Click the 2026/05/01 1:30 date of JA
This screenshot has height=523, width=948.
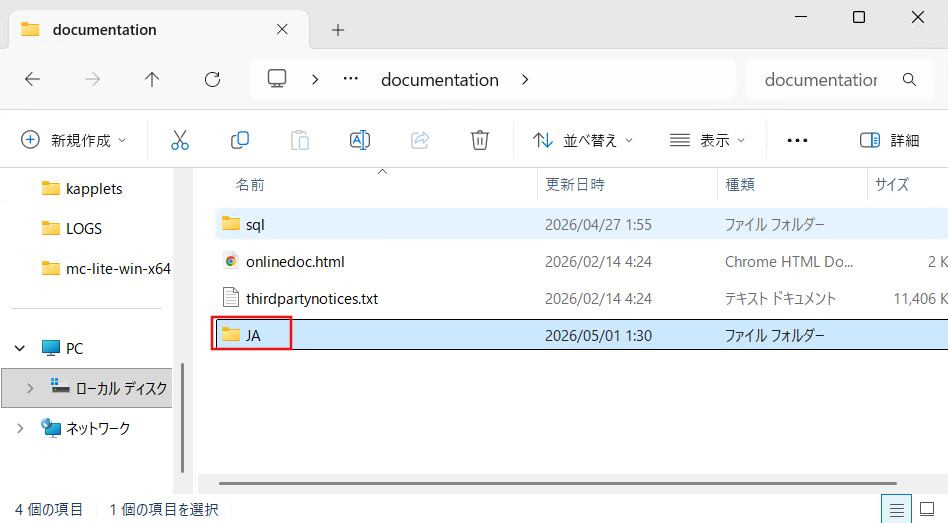click(x=598, y=336)
